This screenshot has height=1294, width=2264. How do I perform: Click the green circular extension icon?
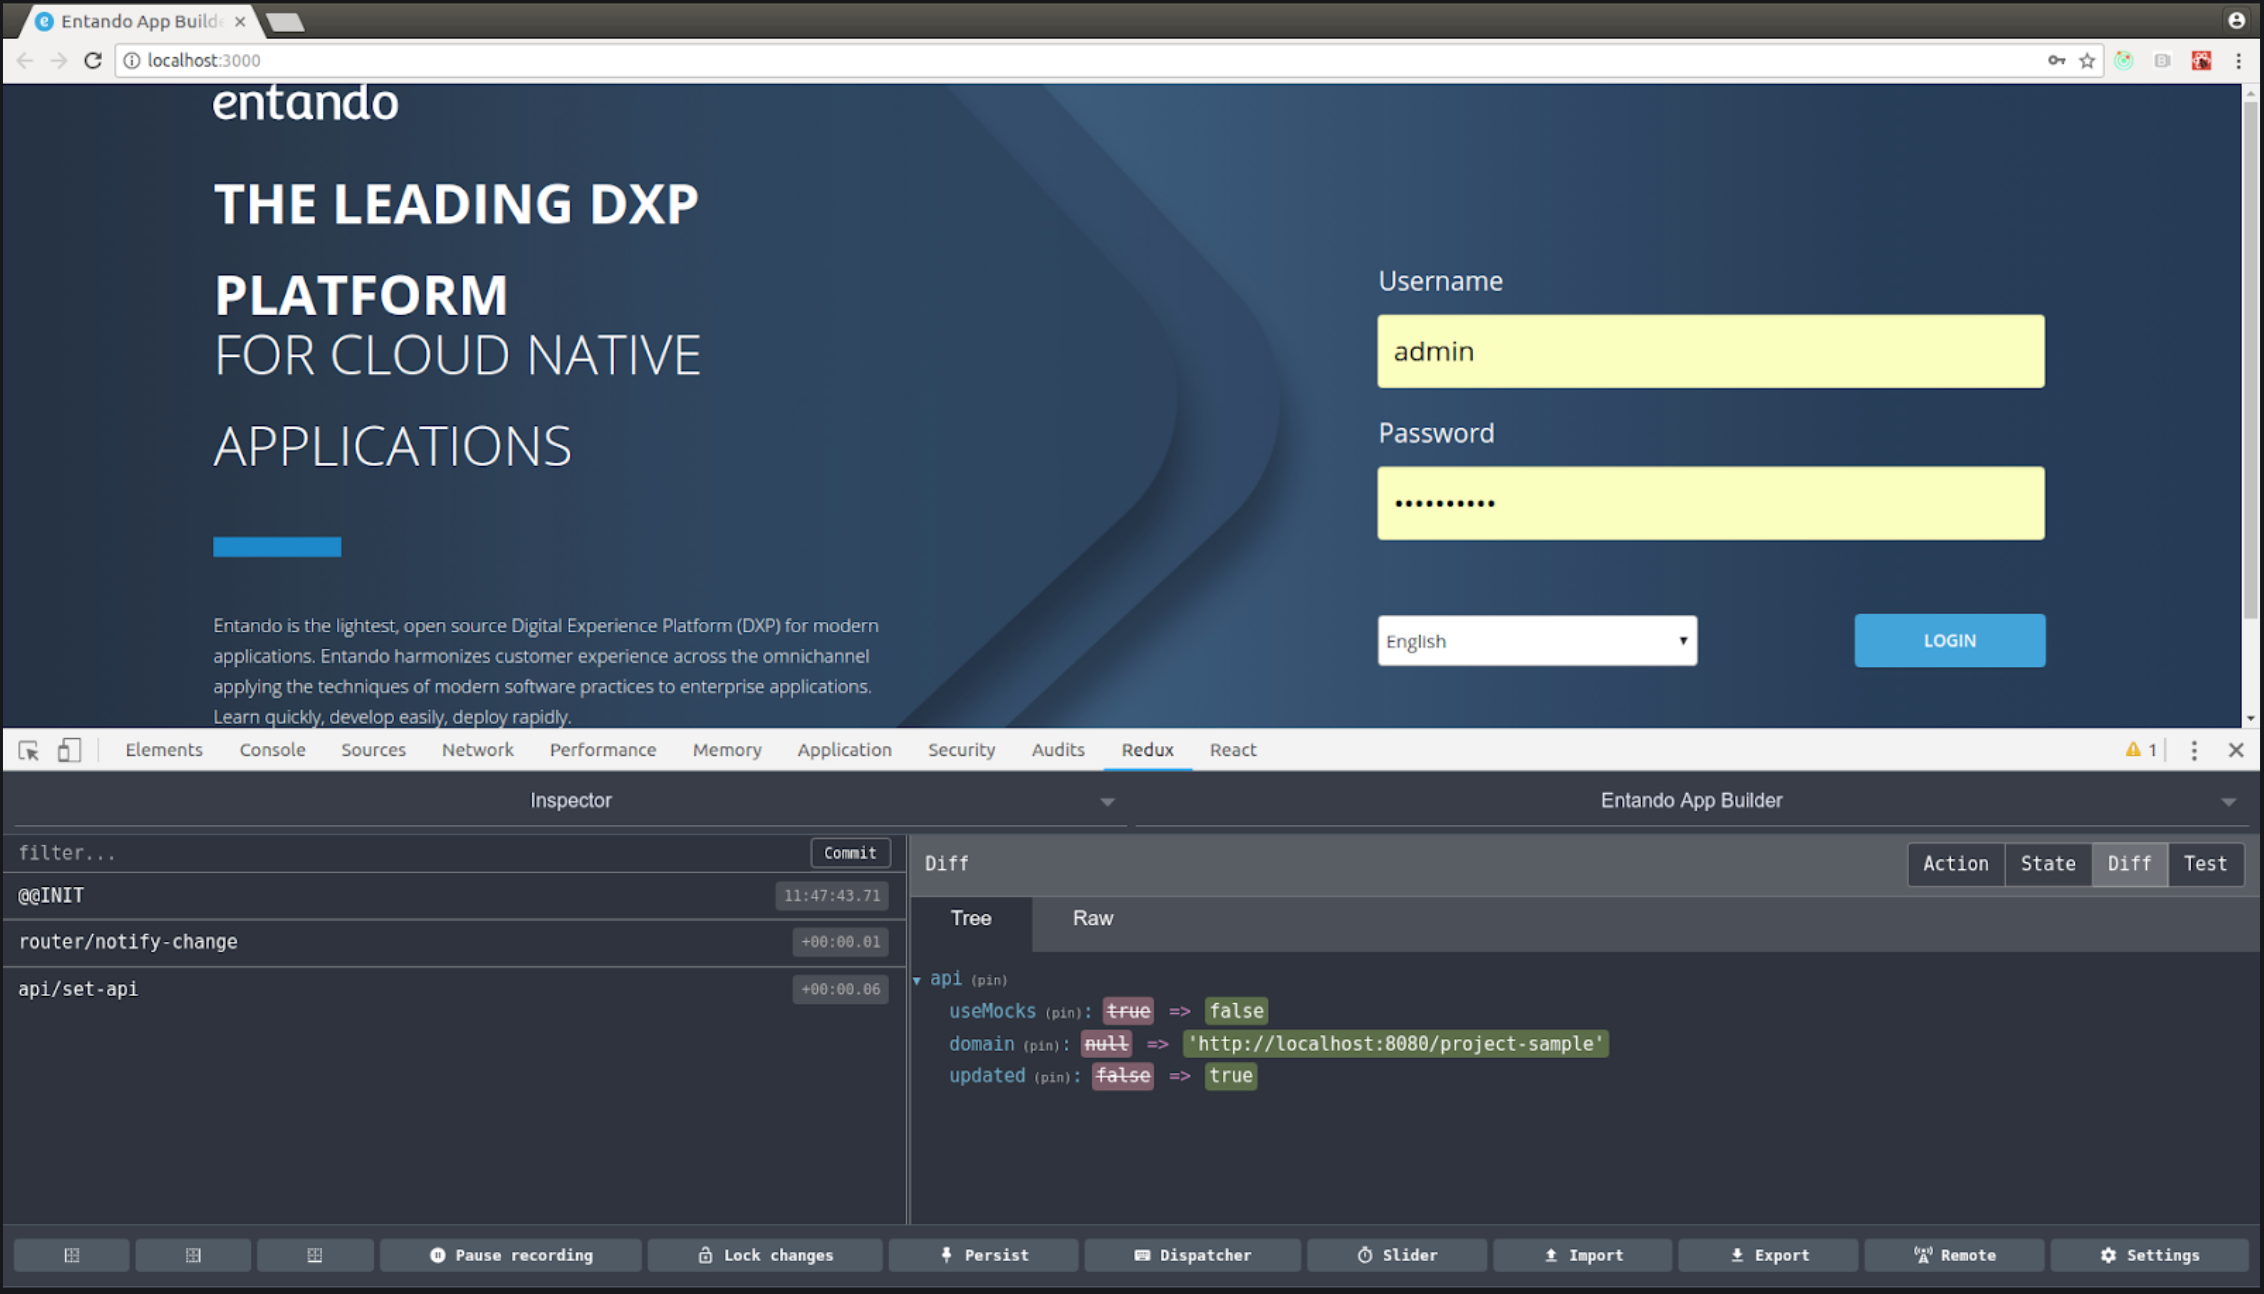pyautogui.click(x=2124, y=61)
